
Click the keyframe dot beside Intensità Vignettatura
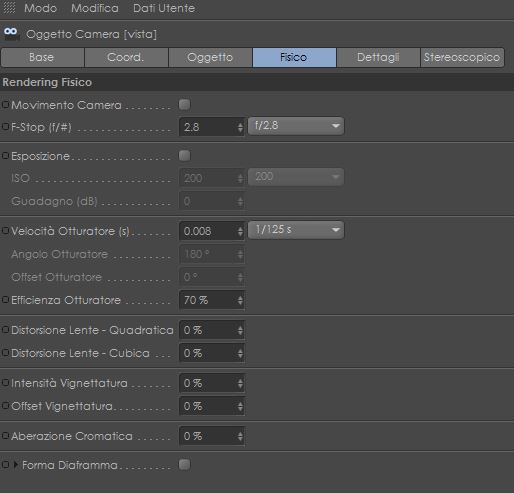5,383
